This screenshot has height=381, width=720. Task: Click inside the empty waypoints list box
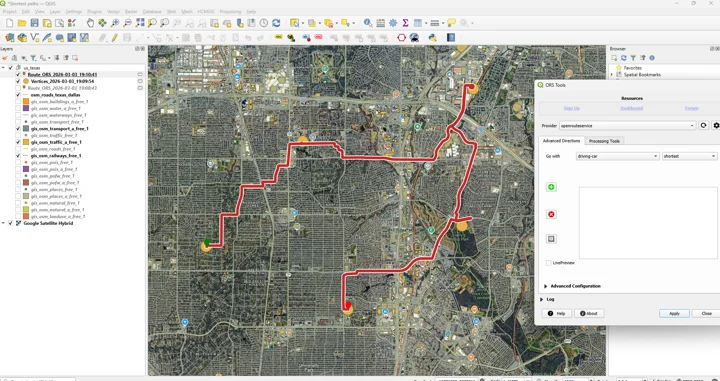click(x=648, y=223)
